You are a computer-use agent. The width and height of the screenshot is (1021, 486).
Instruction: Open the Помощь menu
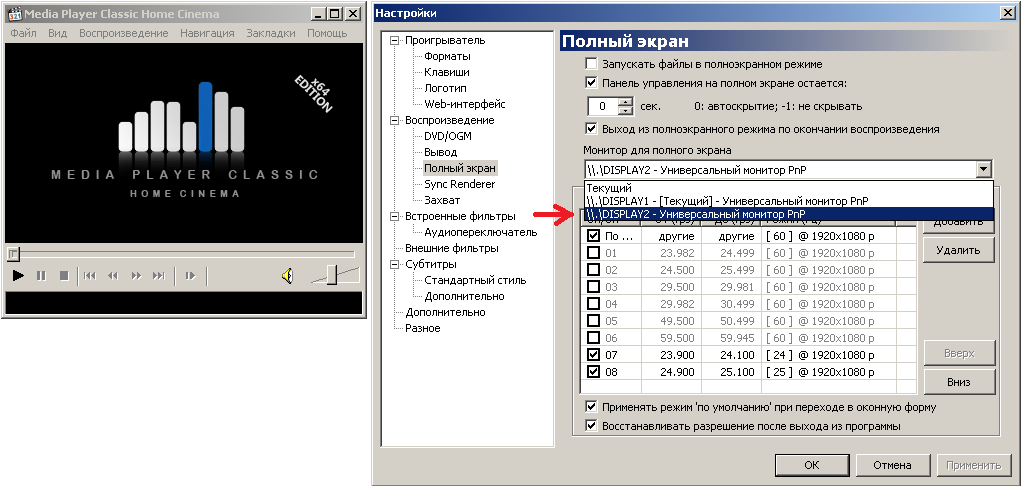point(327,33)
